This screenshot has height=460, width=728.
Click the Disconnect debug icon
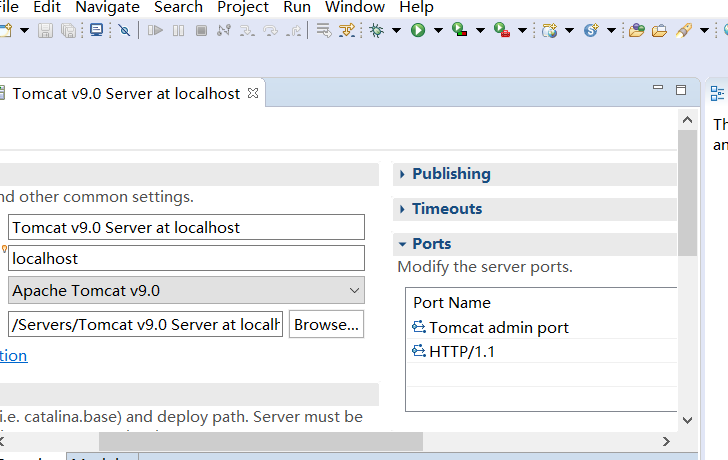pyautogui.click(x=224, y=31)
